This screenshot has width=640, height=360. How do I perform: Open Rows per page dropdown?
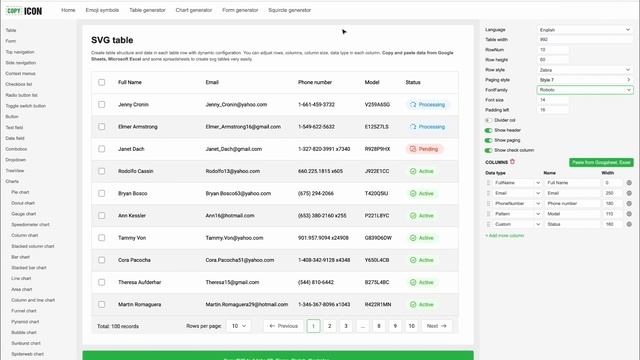pyautogui.click(x=239, y=326)
